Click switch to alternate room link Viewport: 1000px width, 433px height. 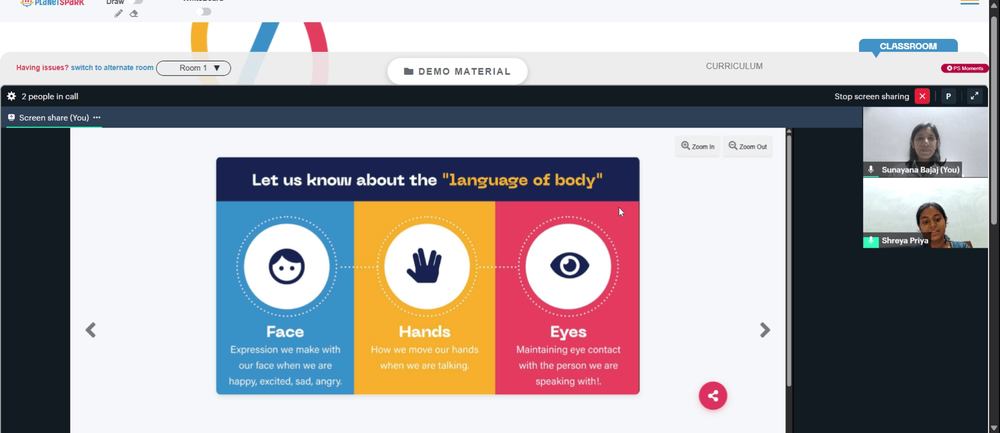point(112,68)
